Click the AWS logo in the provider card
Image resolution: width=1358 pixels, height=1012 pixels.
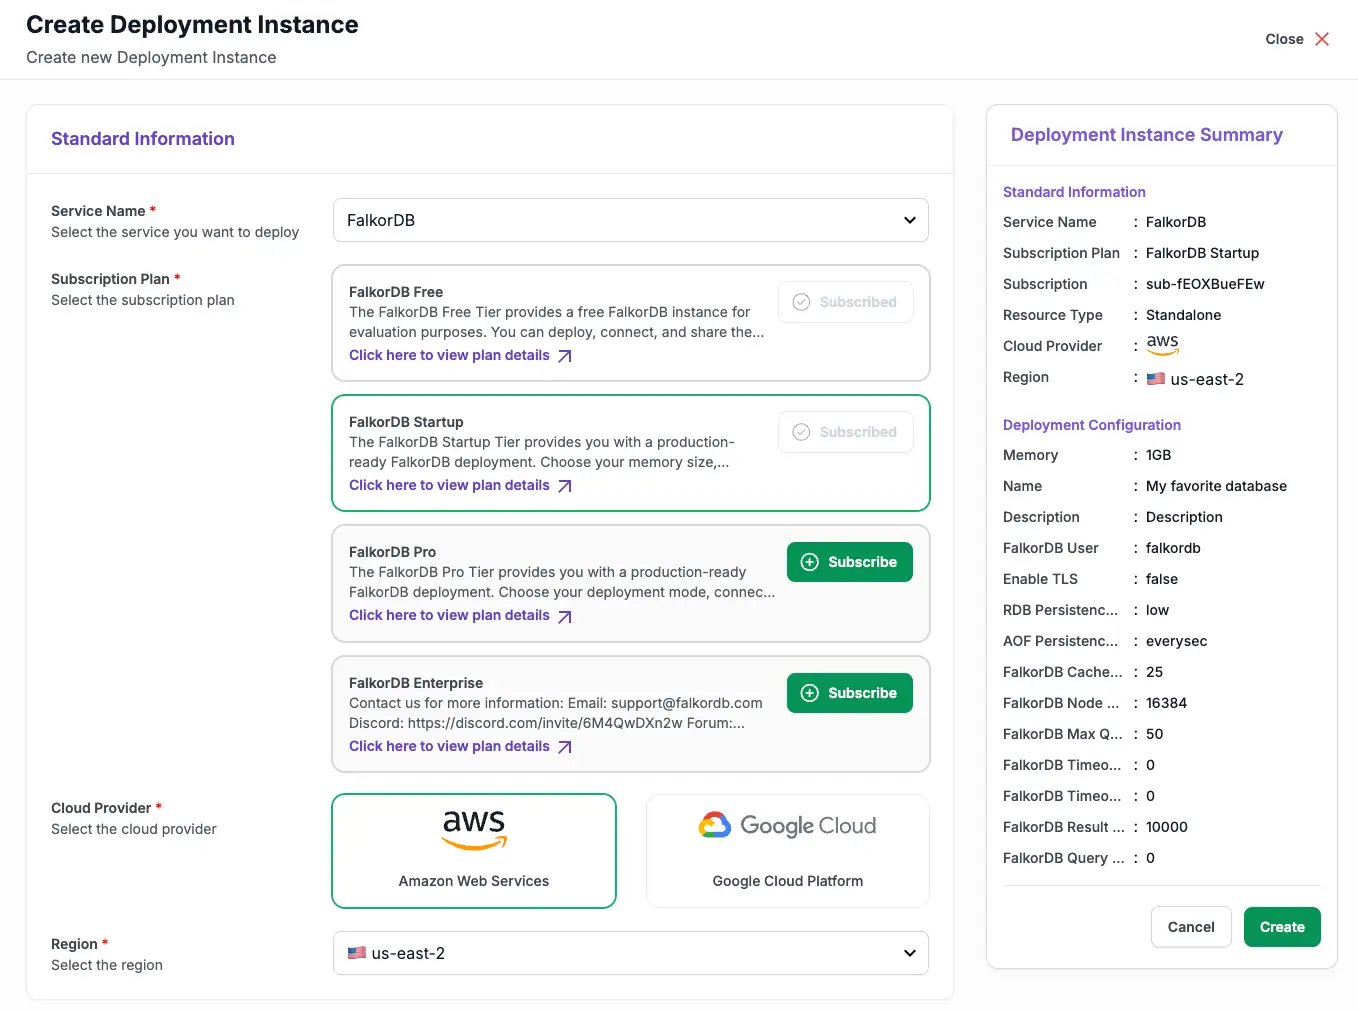474,830
